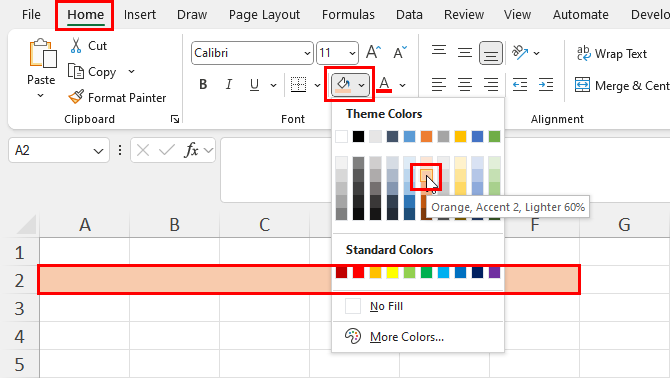Select column A header
The image size is (670, 378).
point(85,224)
